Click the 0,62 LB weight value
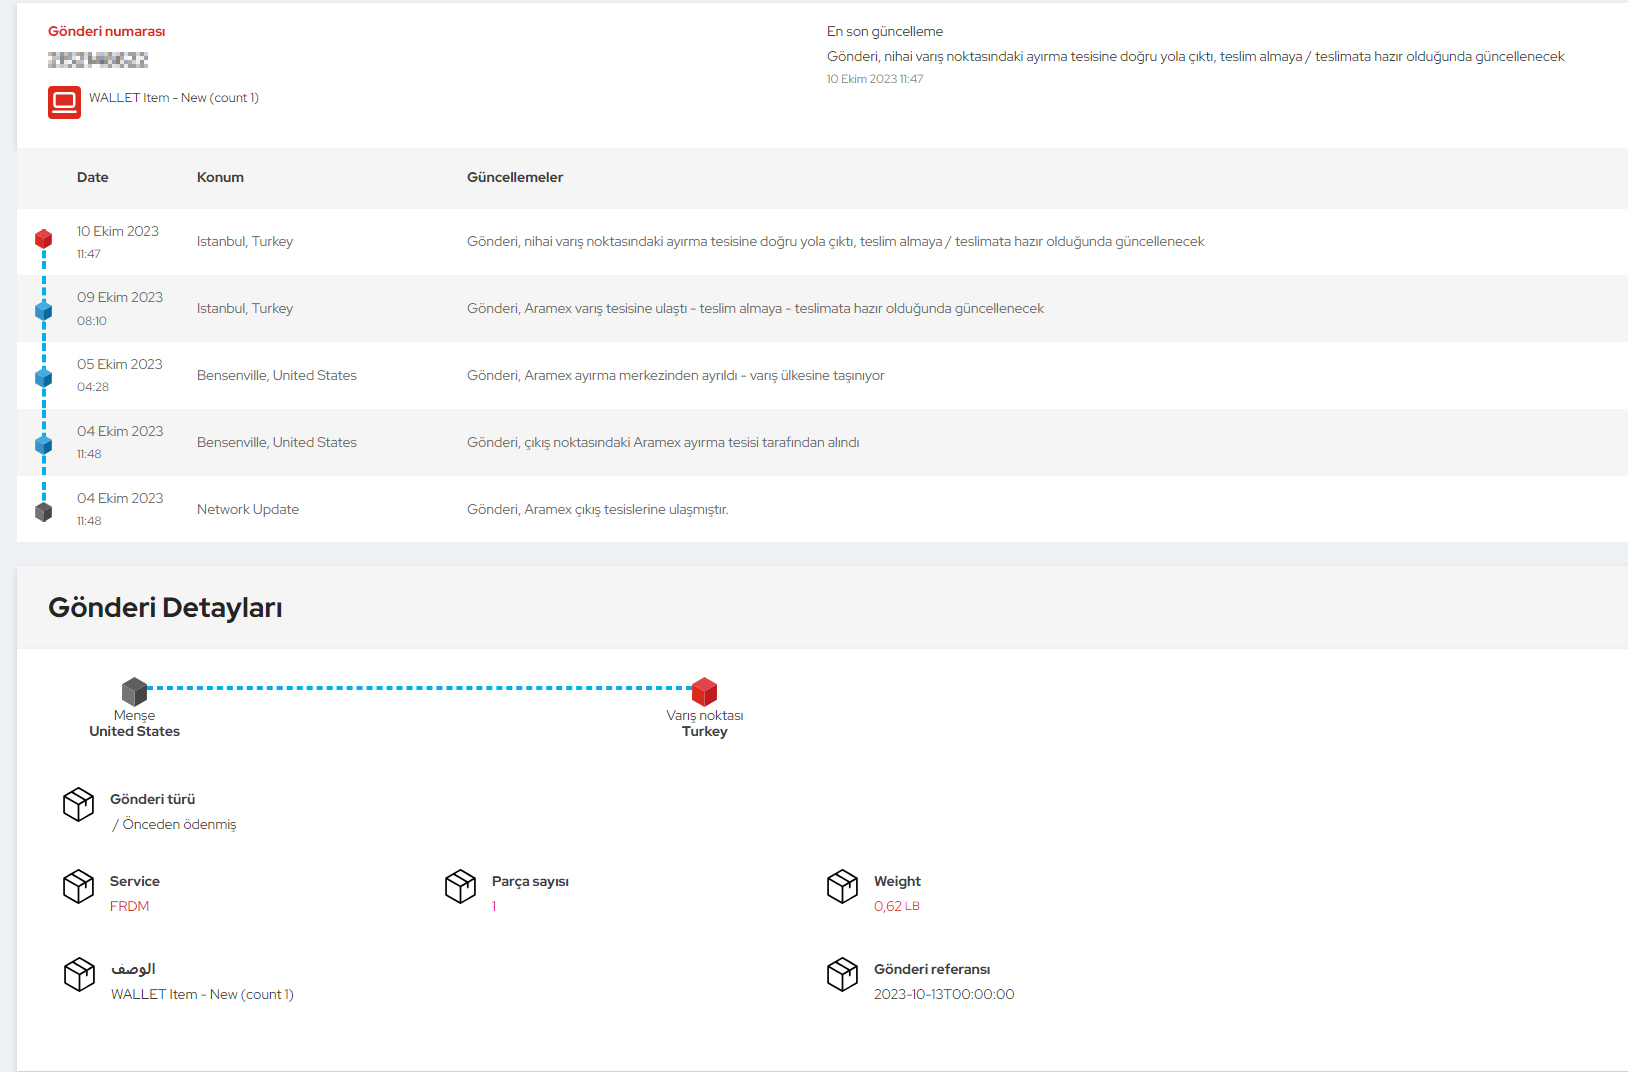Screen dimensions: 1628x1072 pos(896,906)
